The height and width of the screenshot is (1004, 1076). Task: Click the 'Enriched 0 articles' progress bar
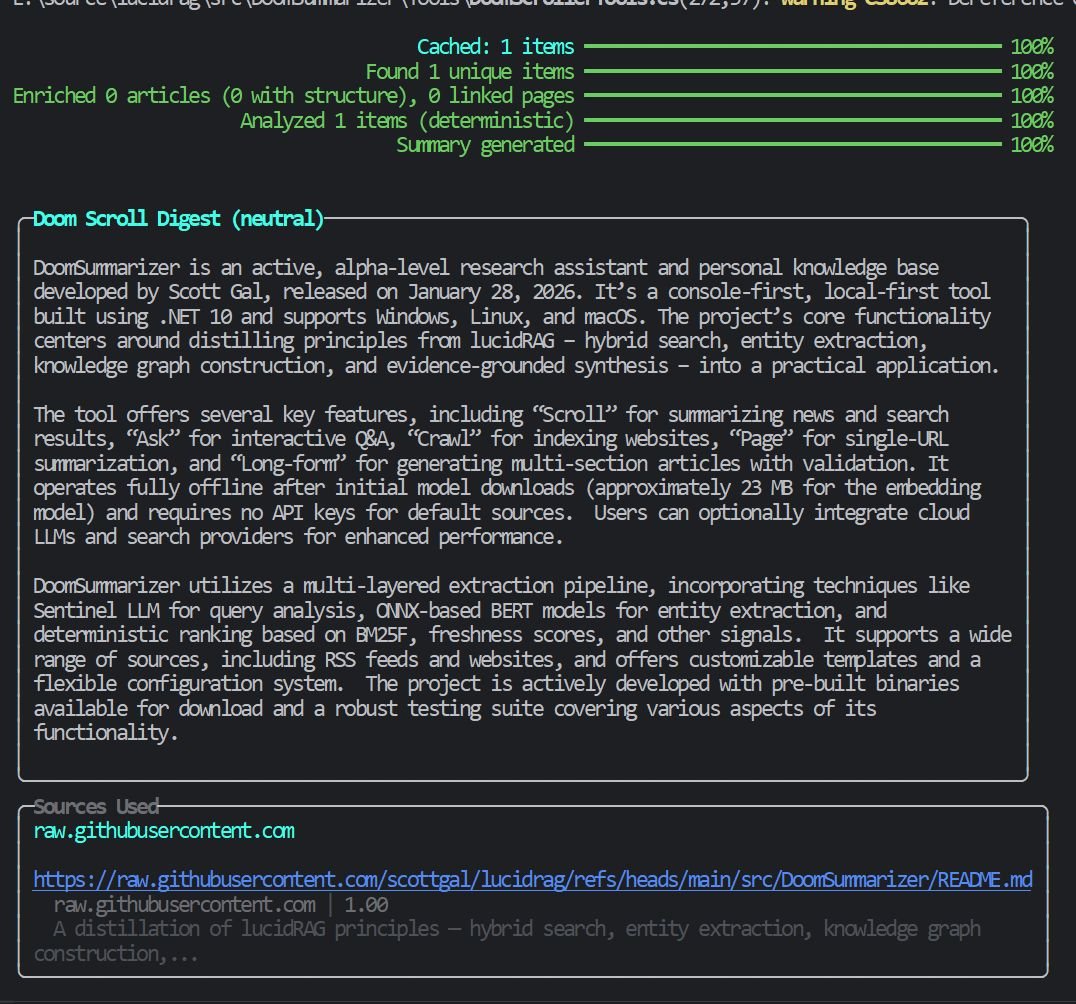pyautogui.click(x=793, y=95)
